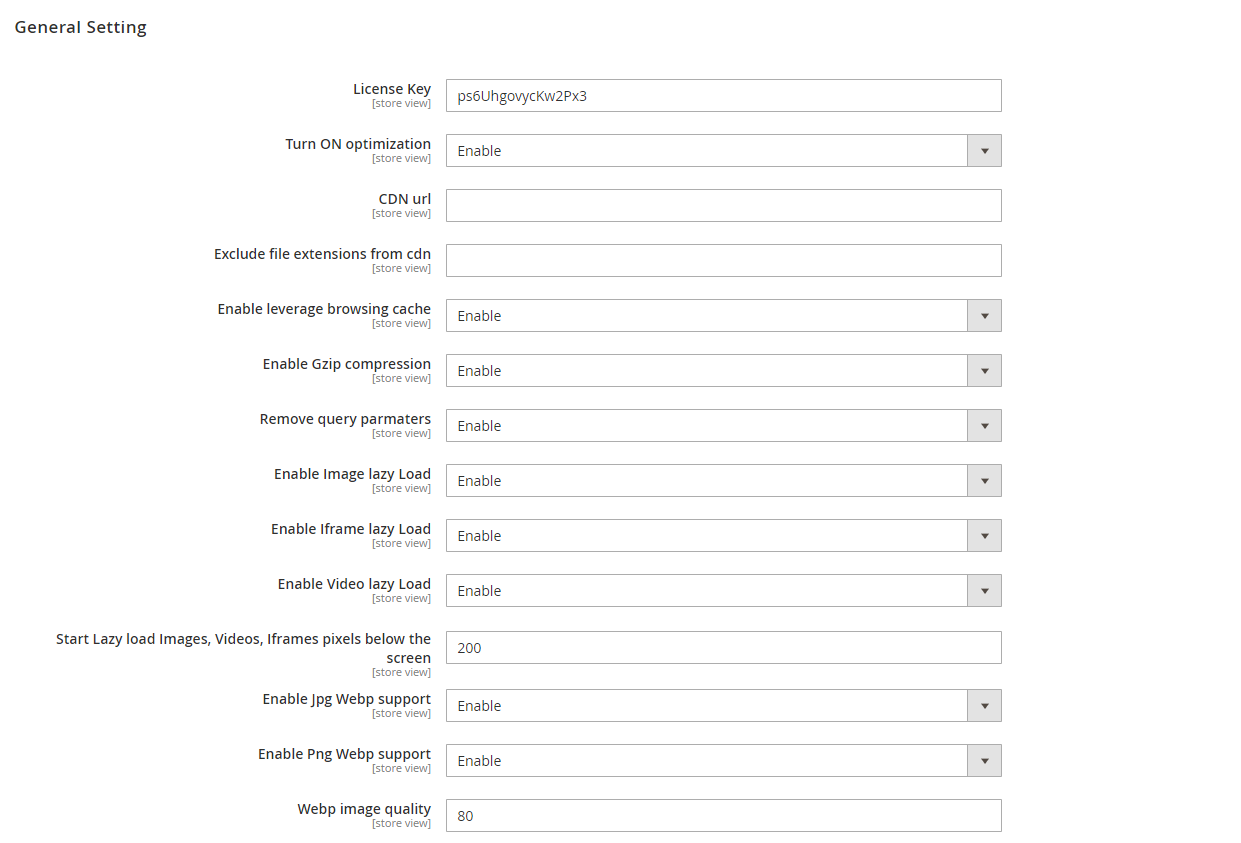The image size is (1241, 843).
Task: Focus the Exclude file extensions from cdn field
Action: click(x=722, y=261)
